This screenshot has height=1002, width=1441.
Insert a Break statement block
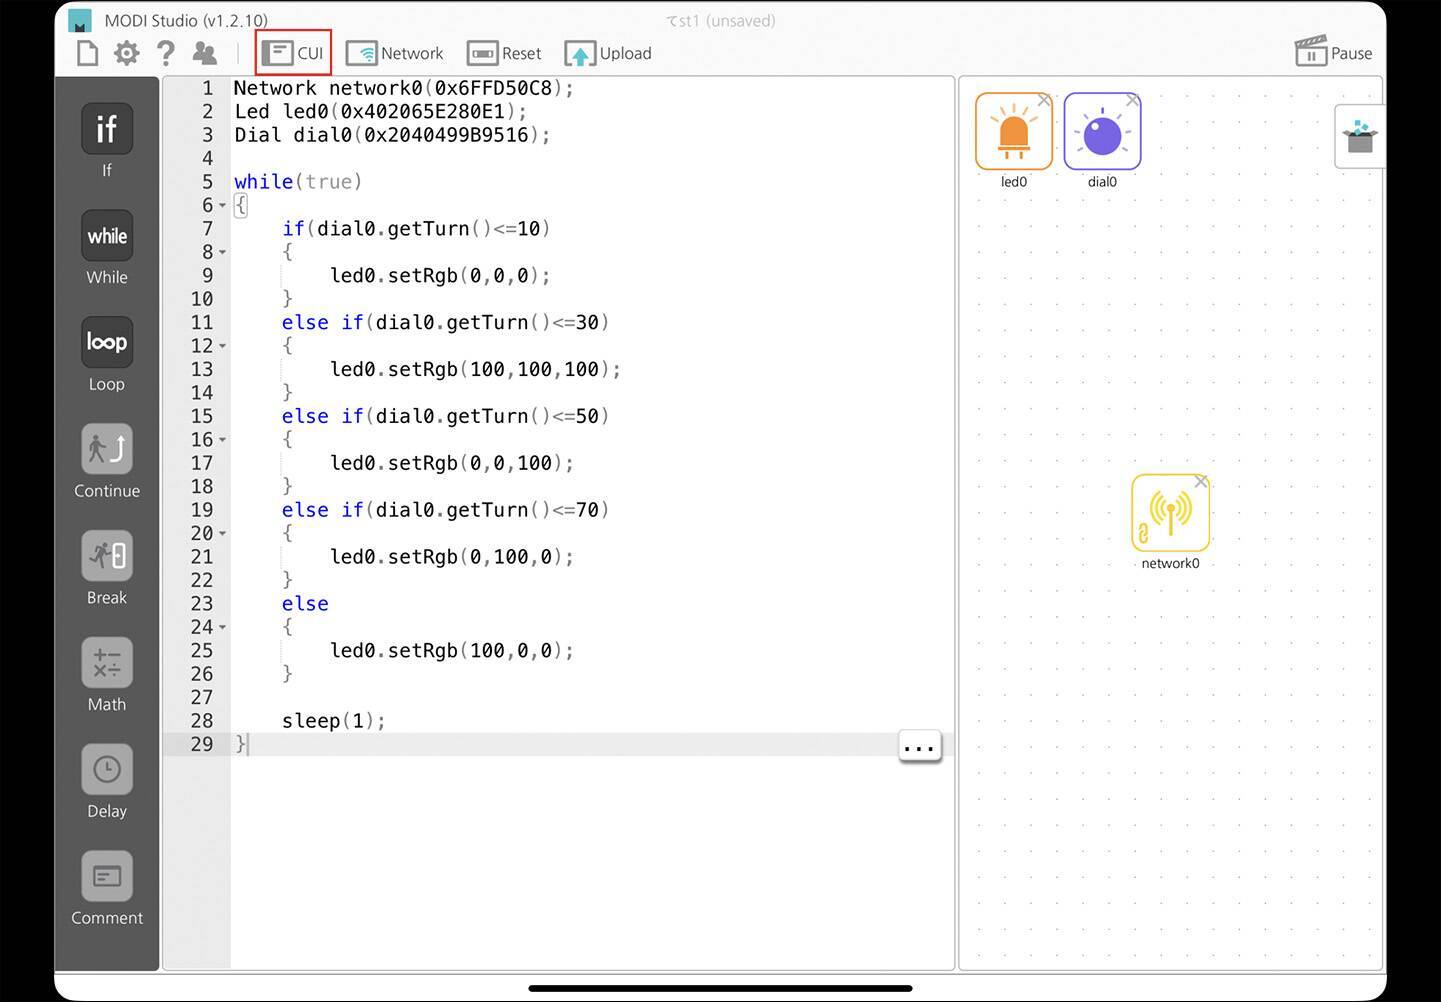point(106,556)
